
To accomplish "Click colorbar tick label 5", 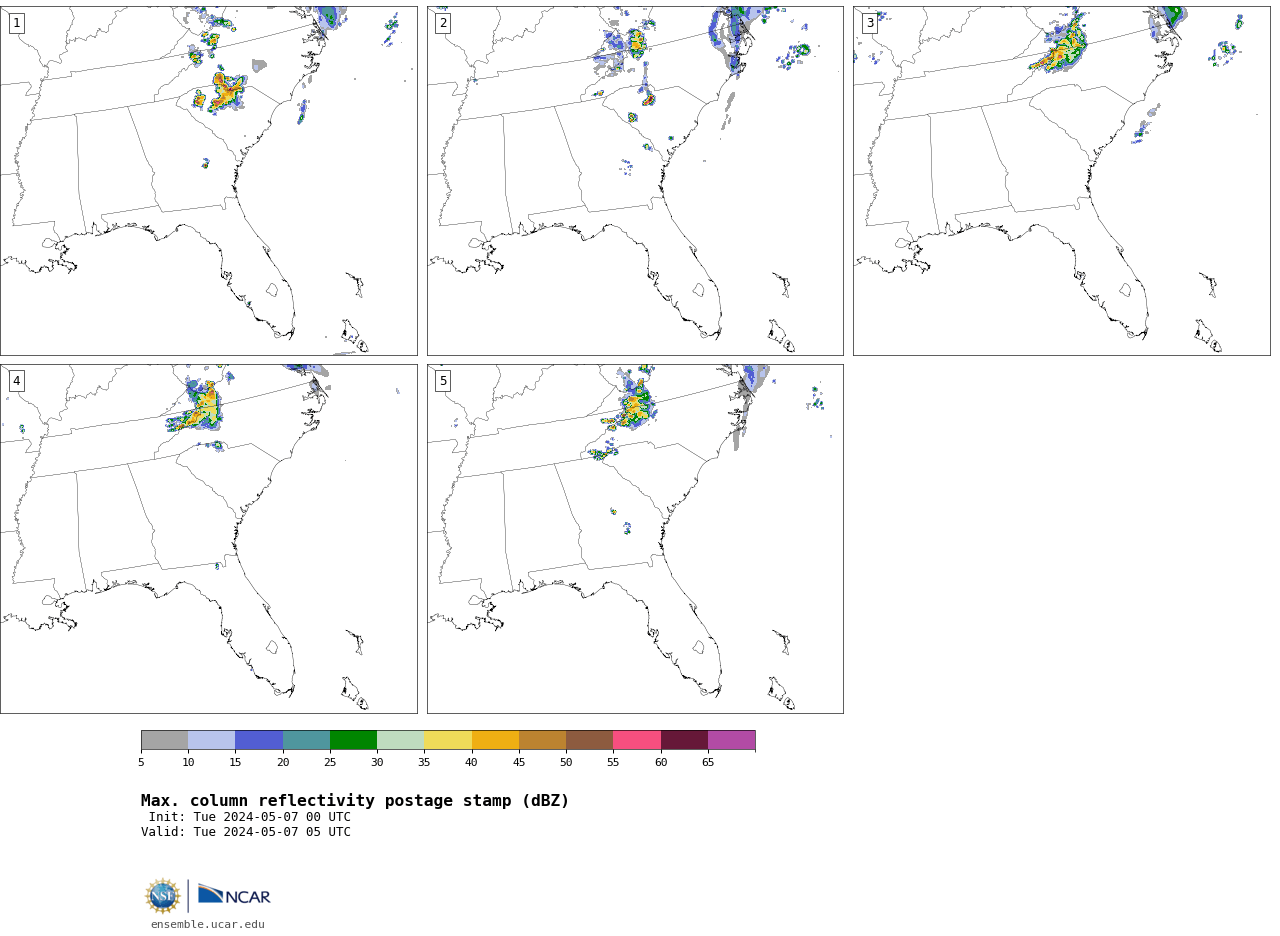I will click(x=141, y=763).
